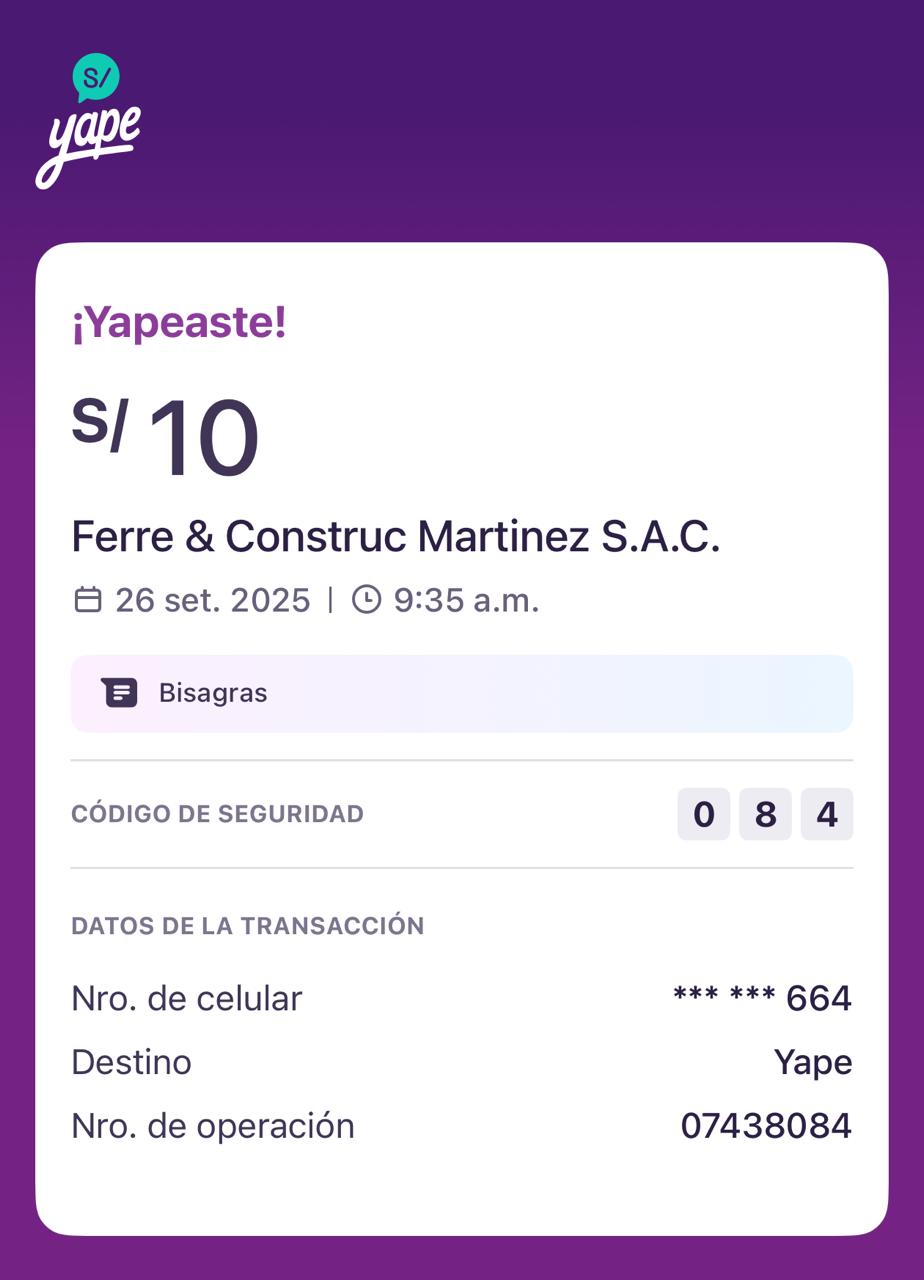Tap the Destino value Yape

click(813, 1062)
